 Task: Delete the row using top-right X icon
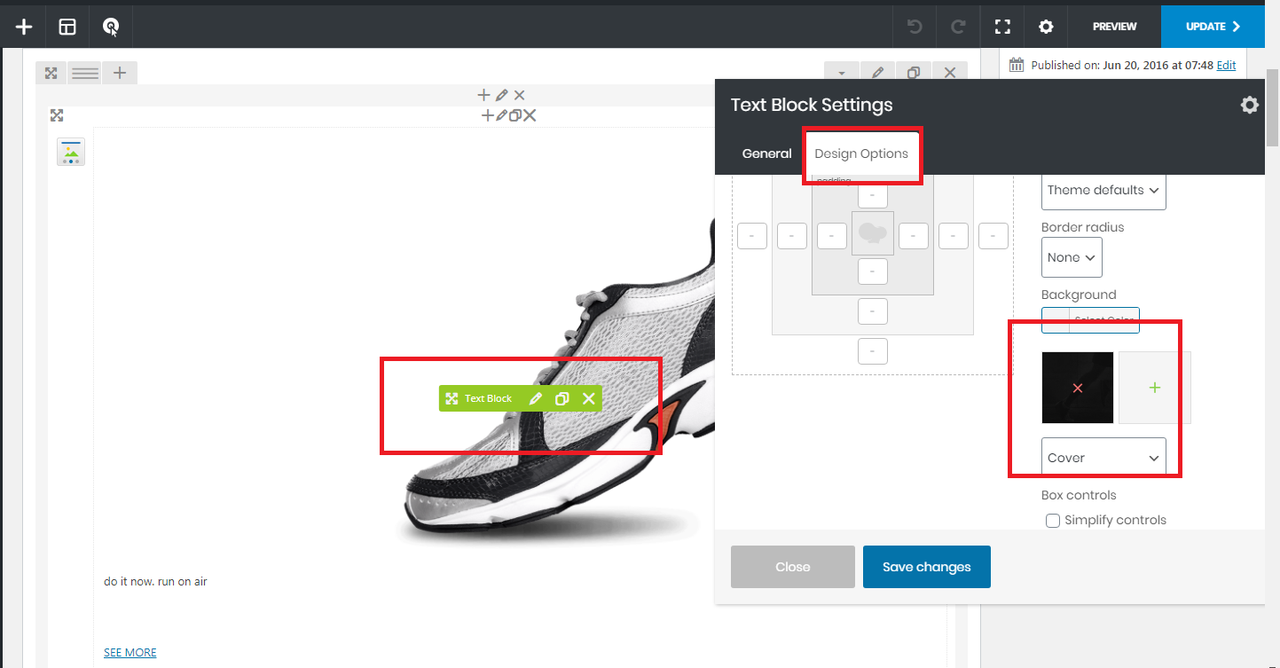click(949, 73)
